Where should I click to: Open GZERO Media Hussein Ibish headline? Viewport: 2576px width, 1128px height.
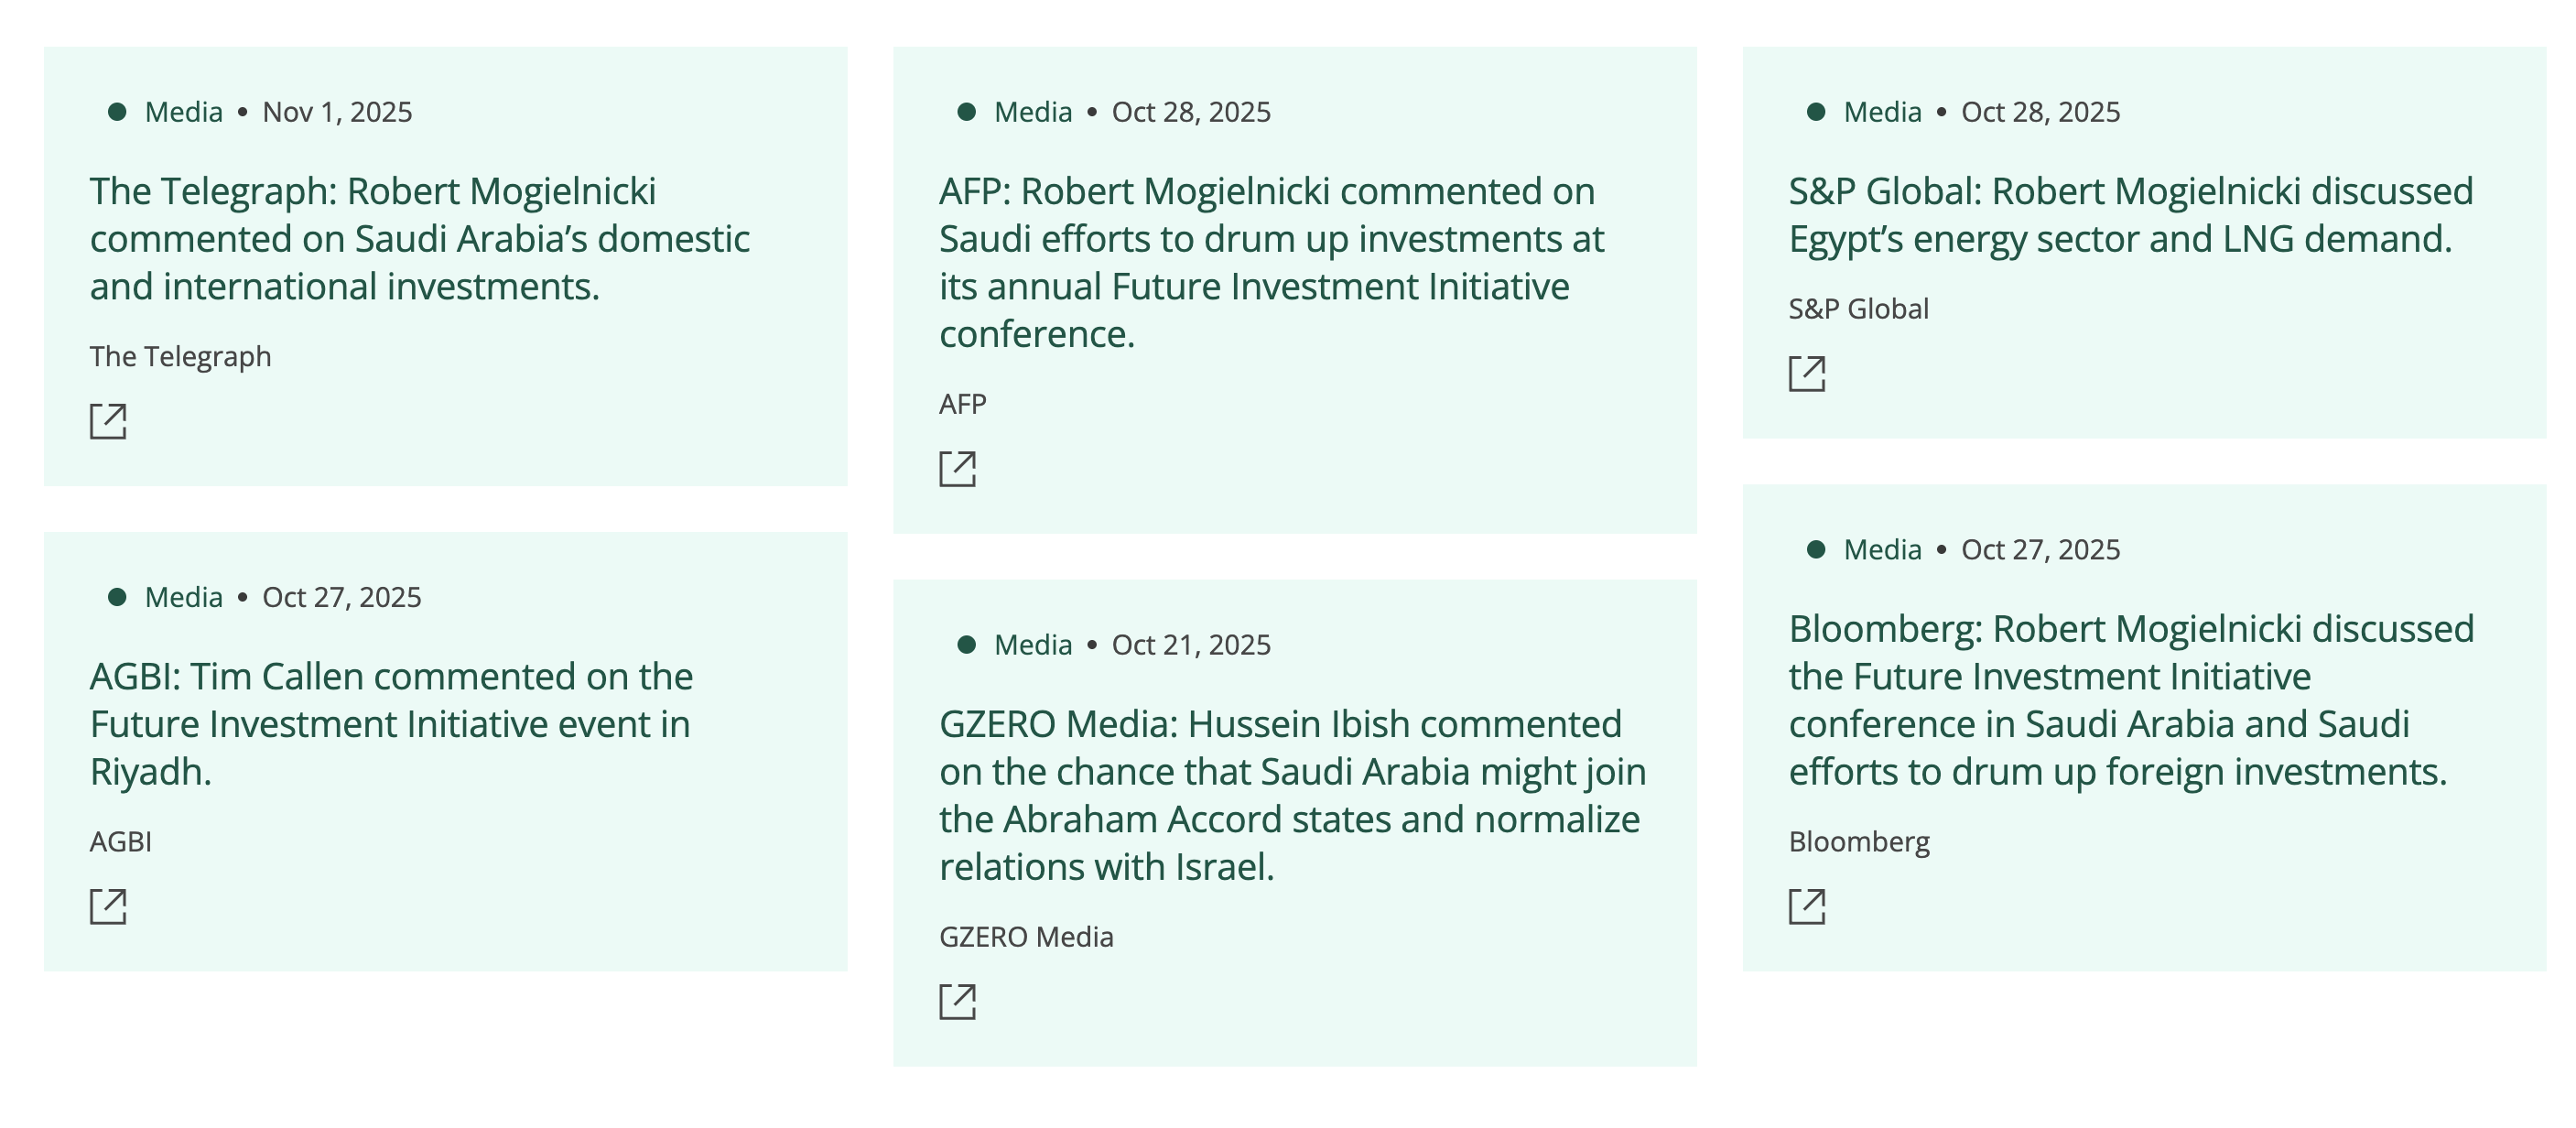[x=1292, y=794]
